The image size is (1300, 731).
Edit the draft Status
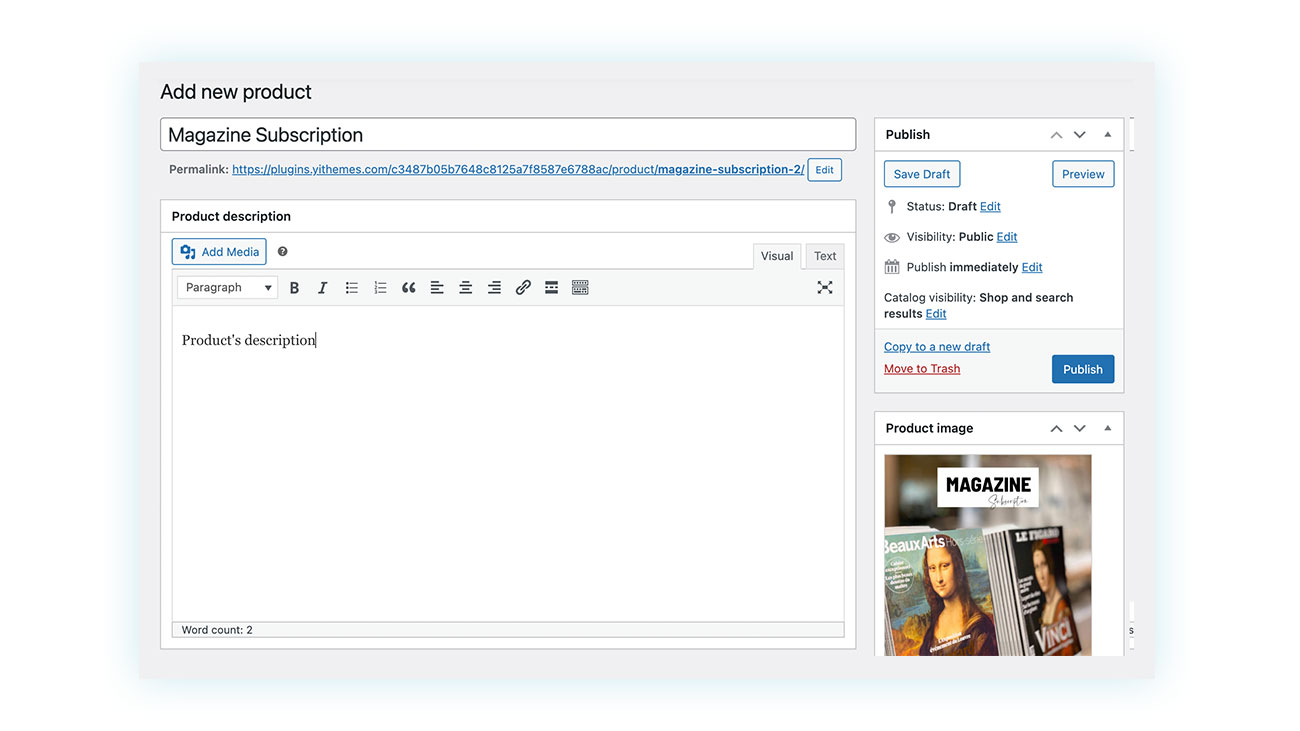coord(990,207)
